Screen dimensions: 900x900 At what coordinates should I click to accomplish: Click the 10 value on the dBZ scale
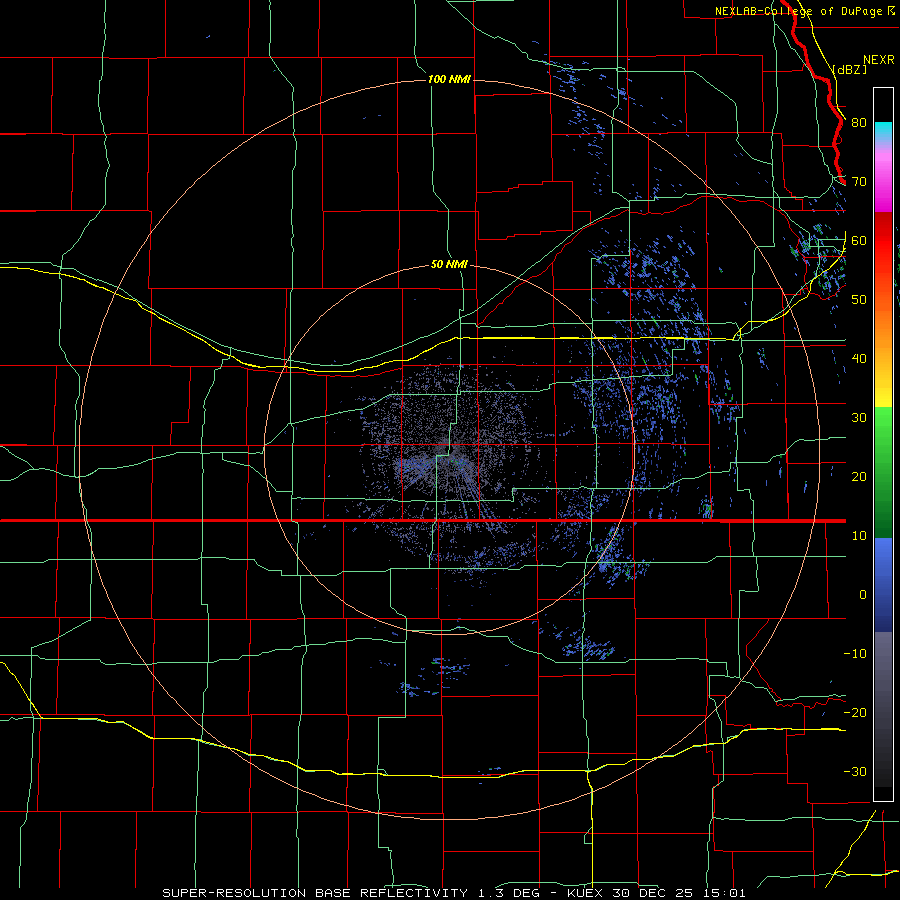859,536
